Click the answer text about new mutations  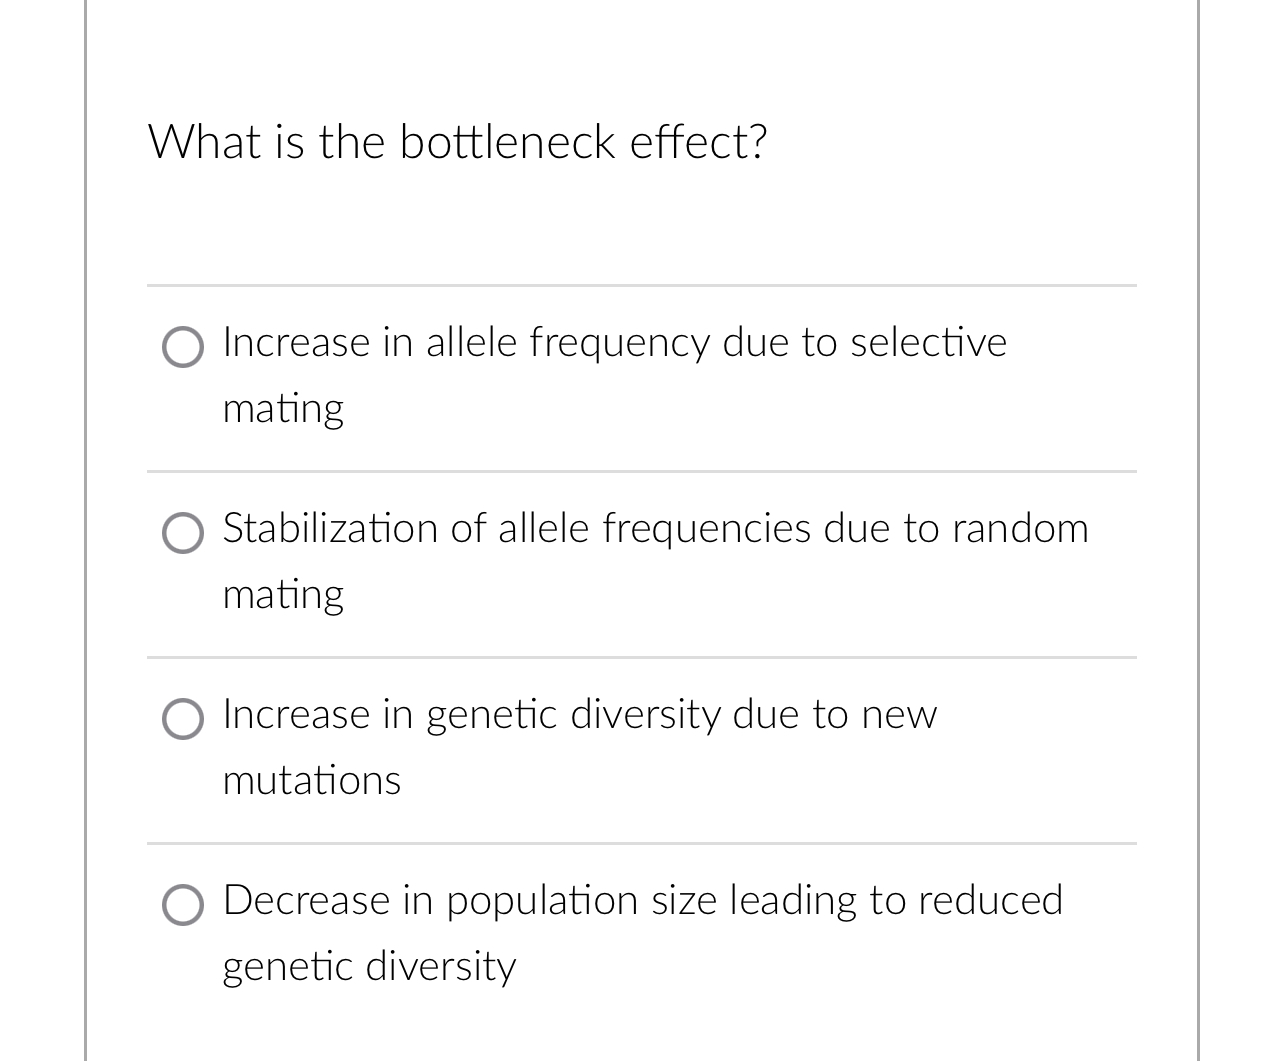coord(579,715)
